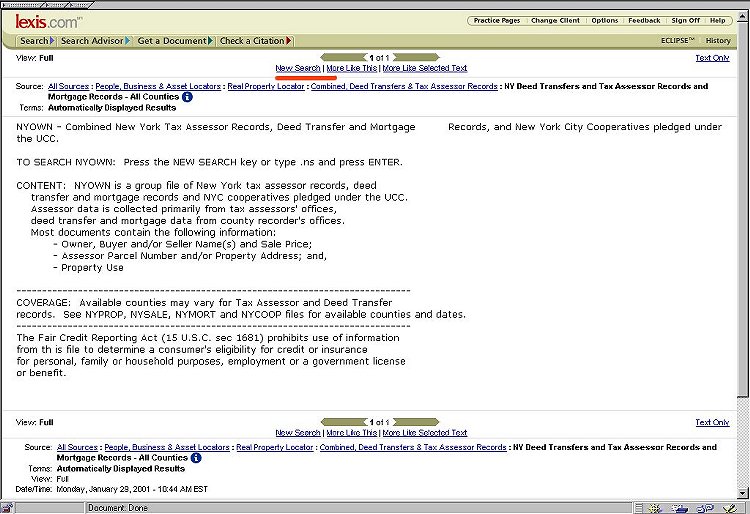Click the New Search link below the document
Viewport: 750px width, 514px height.
[x=298, y=433]
